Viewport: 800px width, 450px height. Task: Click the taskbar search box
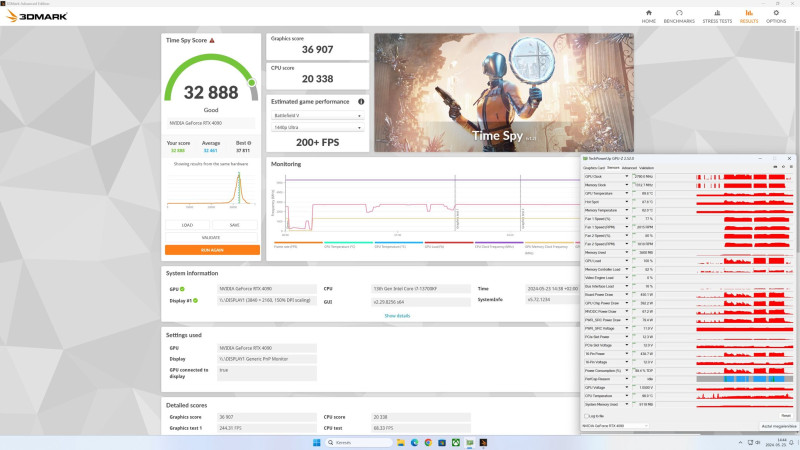point(359,442)
